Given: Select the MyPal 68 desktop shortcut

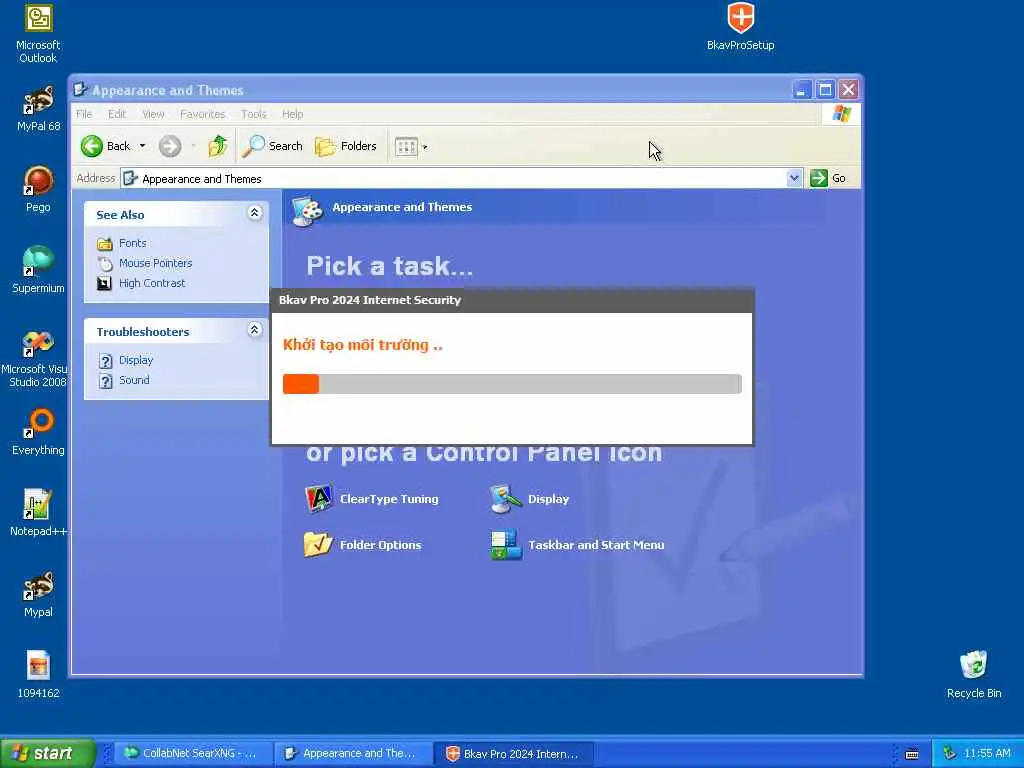Looking at the screenshot, I should pyautogui.click(x=38, y=109).
